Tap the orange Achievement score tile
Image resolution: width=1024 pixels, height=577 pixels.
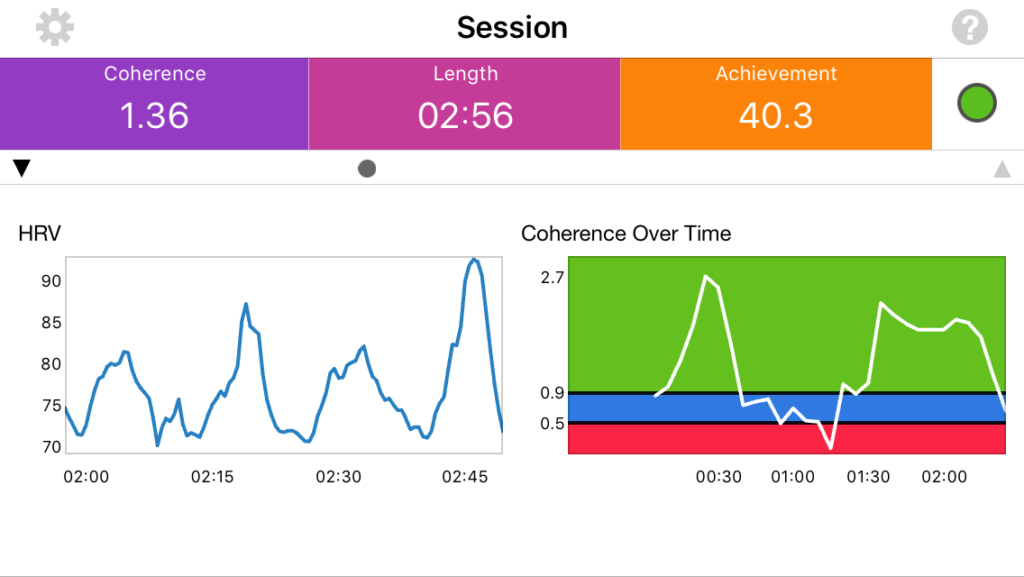[x=776, y=104]
